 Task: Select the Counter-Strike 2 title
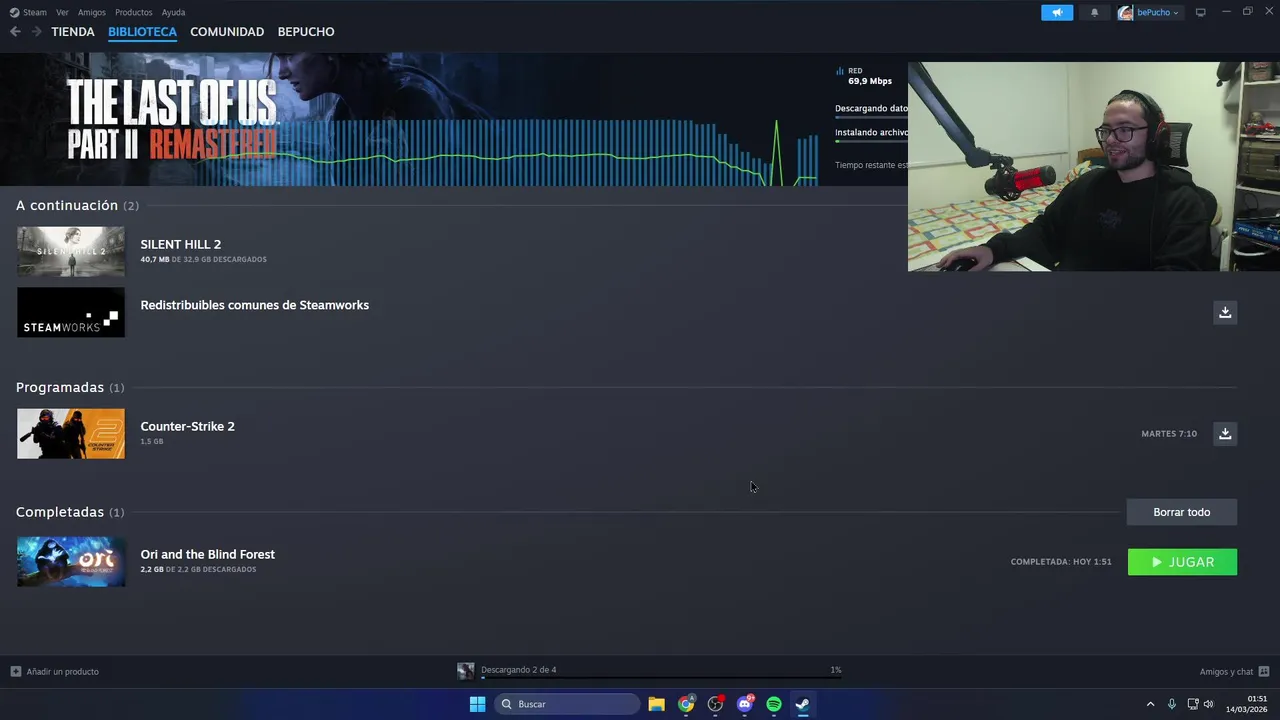tap(187, 426)
